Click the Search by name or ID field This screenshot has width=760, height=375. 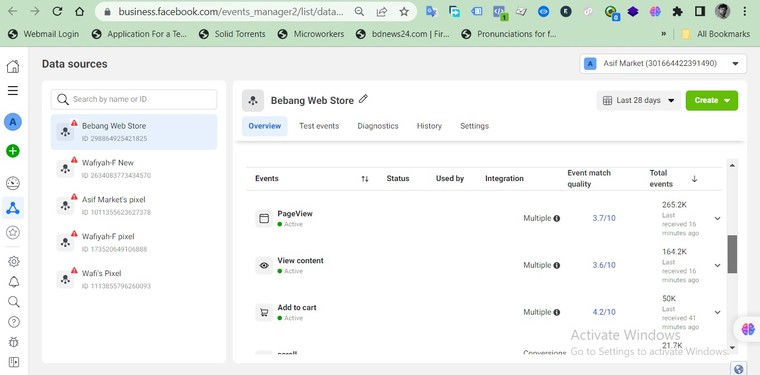tap(134, 99)
